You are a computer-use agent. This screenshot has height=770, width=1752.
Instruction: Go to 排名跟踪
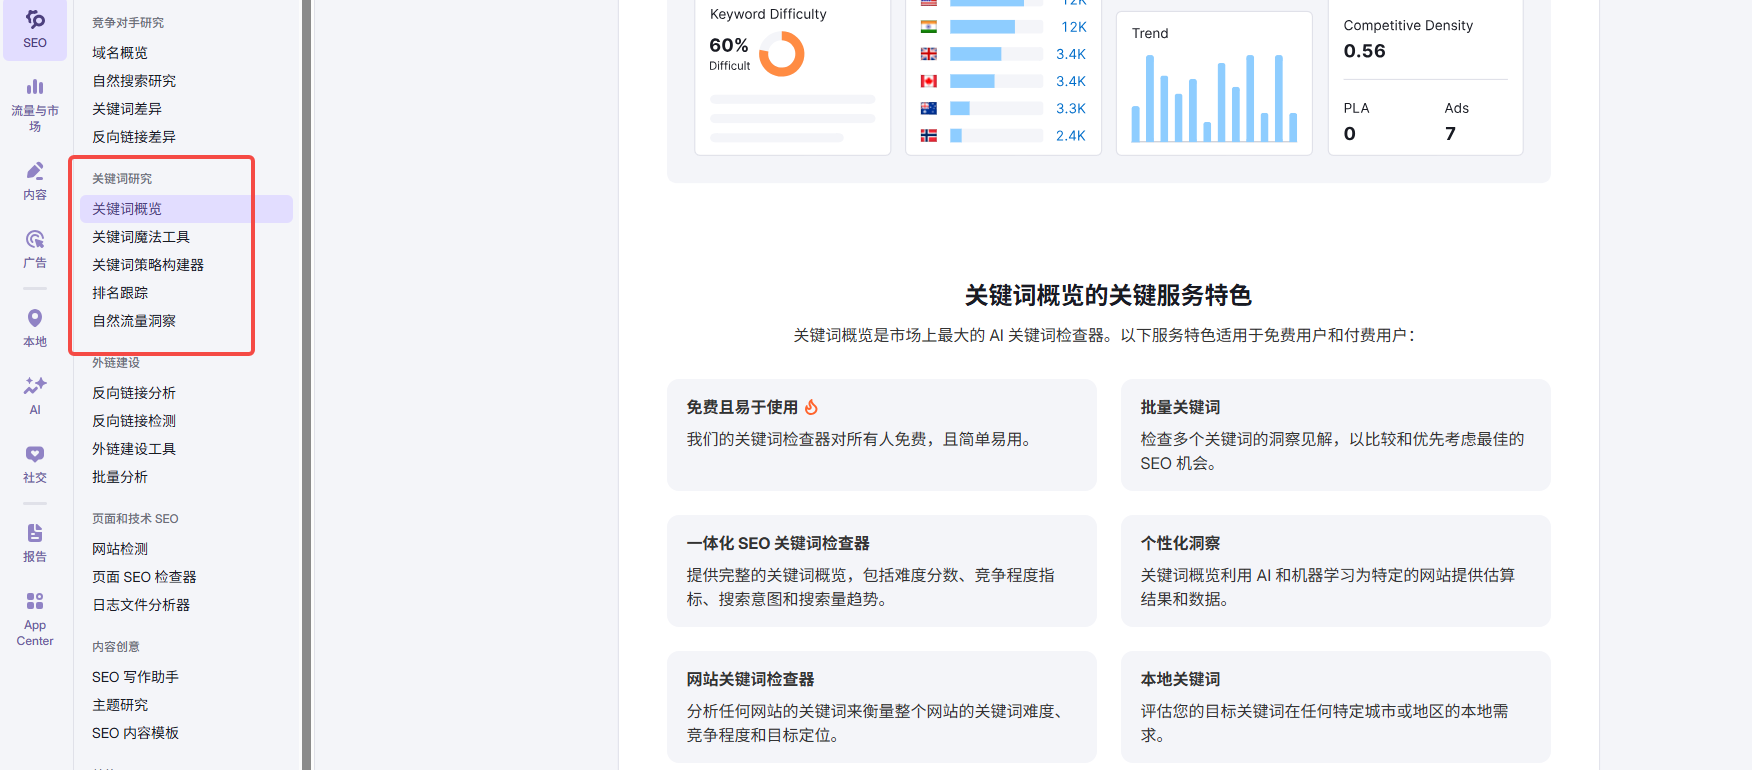120,293
